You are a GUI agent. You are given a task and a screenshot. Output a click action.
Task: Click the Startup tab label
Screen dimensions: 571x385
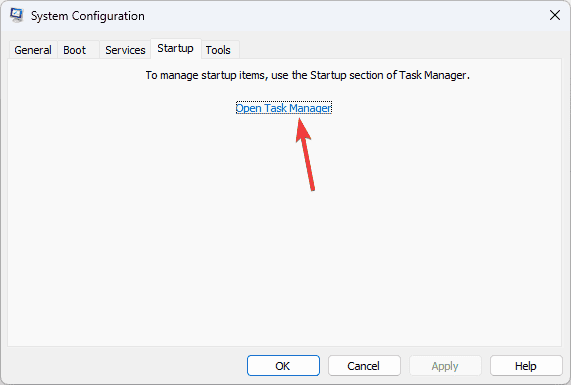pos(175,48)
